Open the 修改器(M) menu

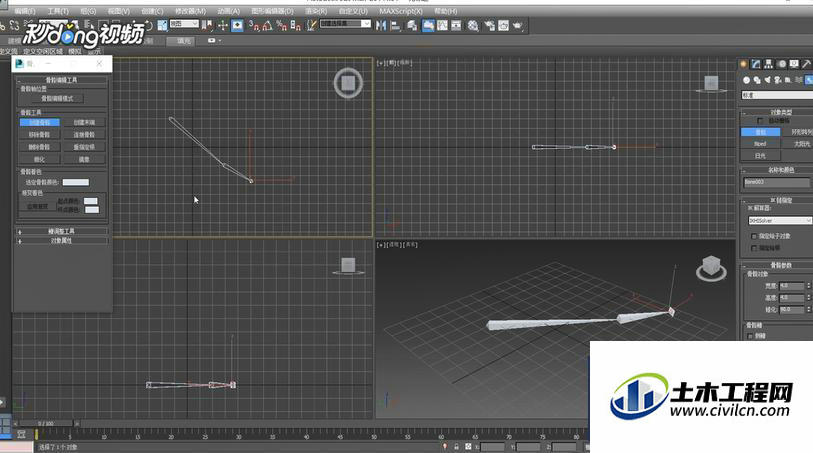(x=190, y=11)
